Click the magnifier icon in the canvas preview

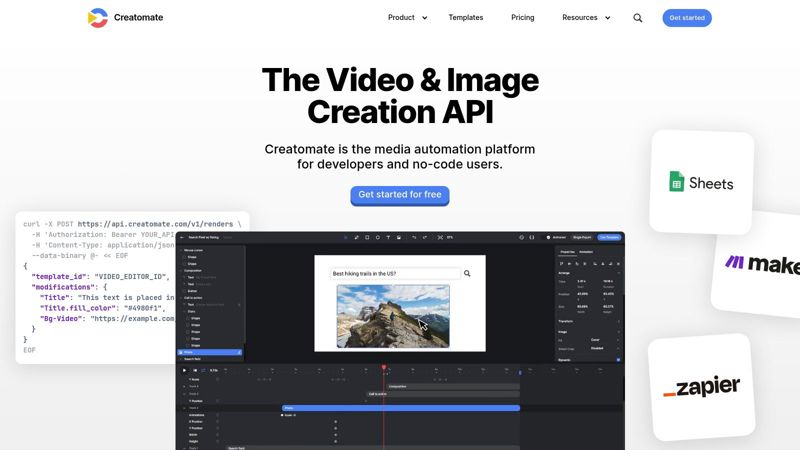467,273
